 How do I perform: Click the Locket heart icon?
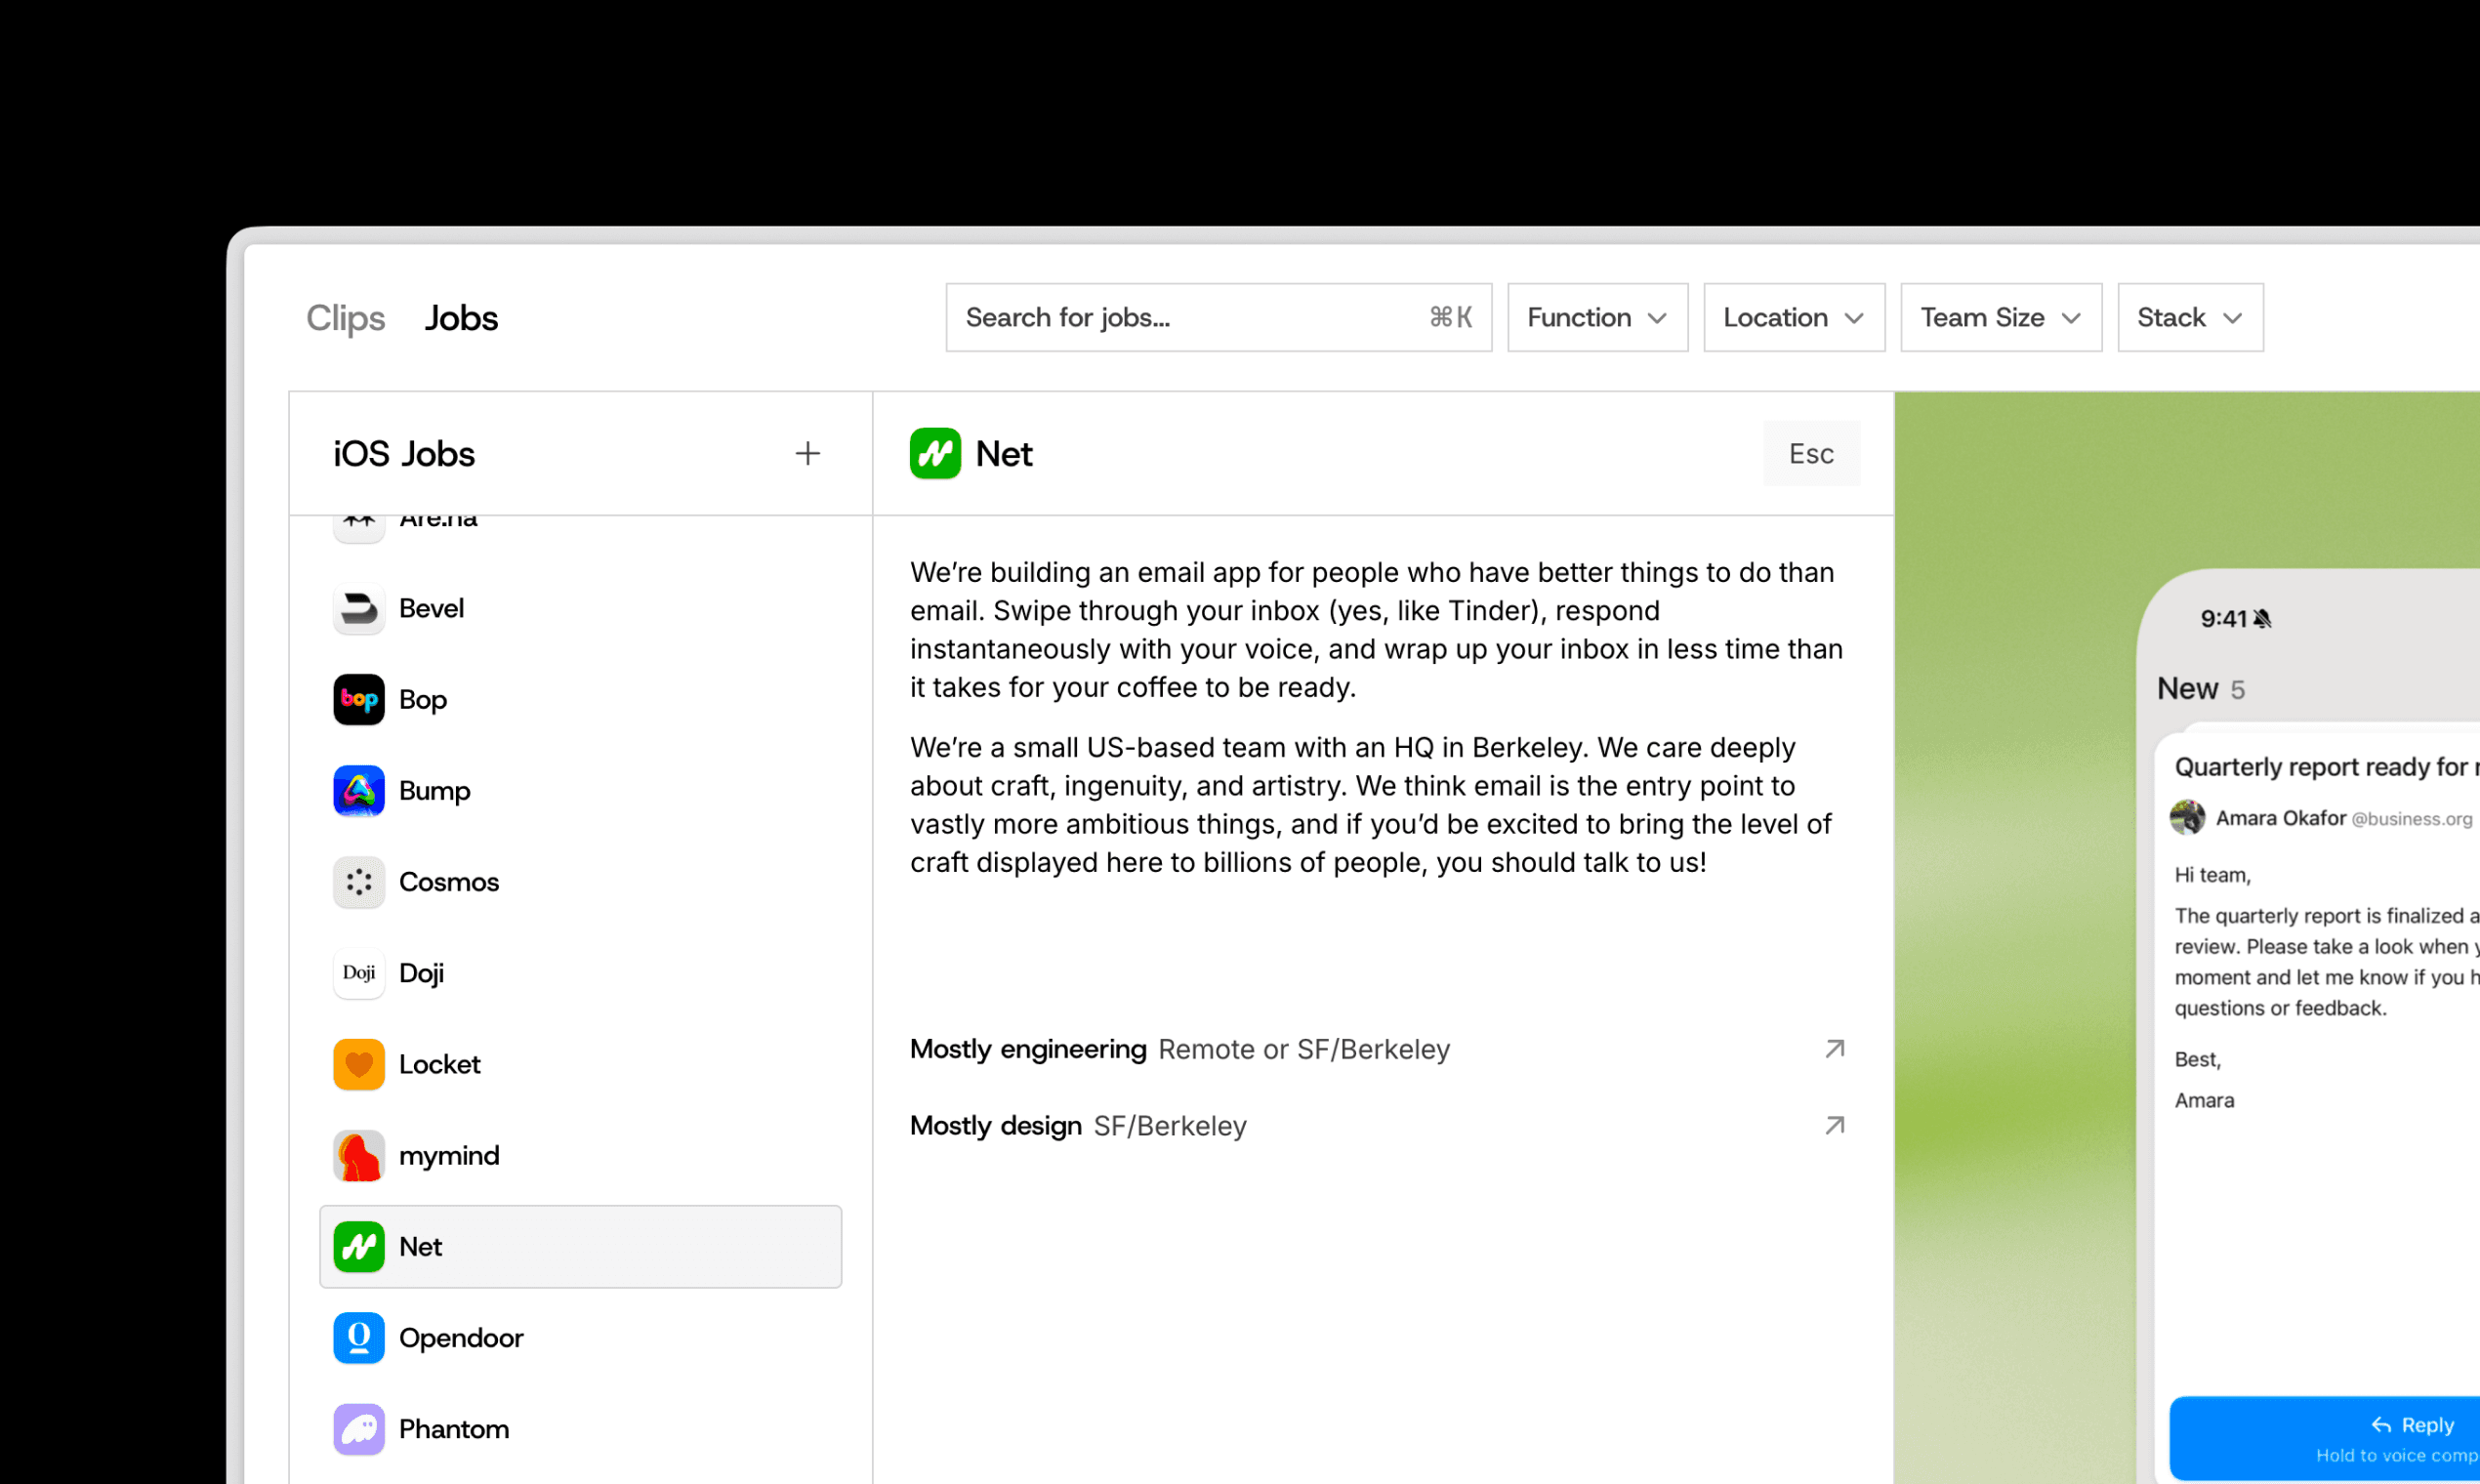(x=358, y=1064)
